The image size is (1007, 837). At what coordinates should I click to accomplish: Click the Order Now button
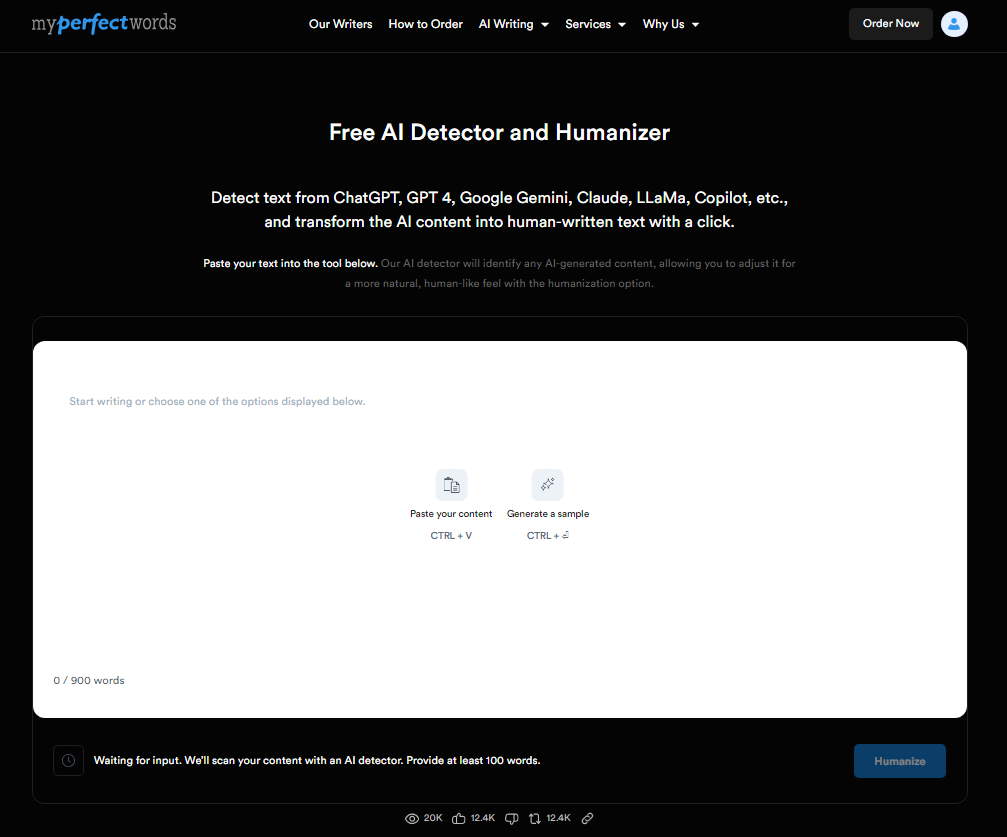point(890,24)
